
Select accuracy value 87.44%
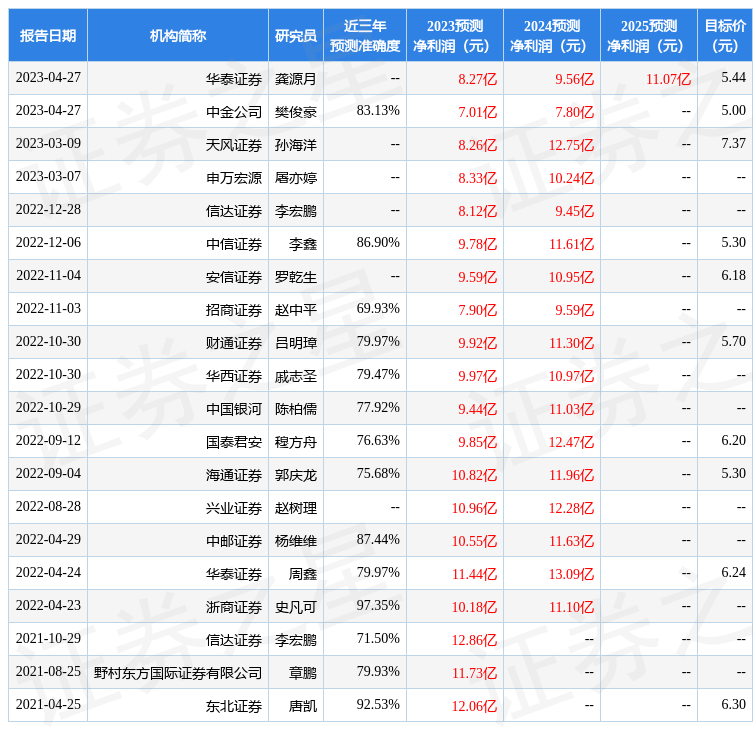378,539
